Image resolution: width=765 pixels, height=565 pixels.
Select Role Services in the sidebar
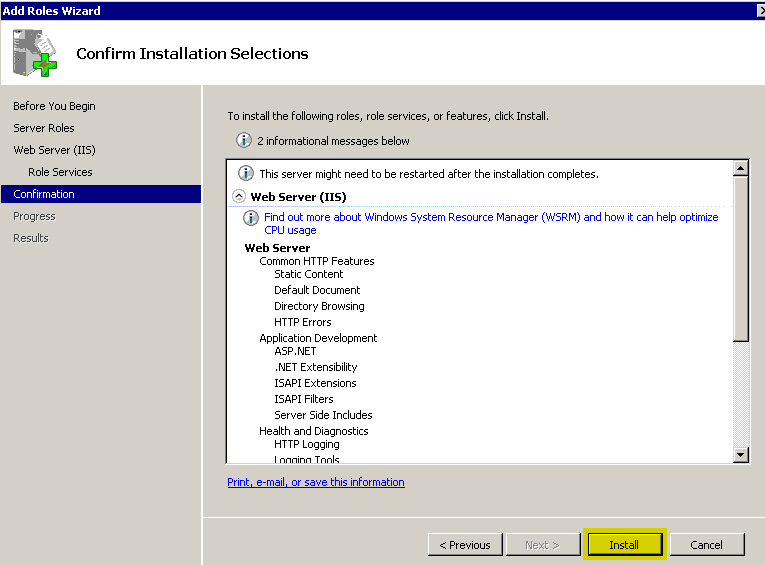coord(60,172)
